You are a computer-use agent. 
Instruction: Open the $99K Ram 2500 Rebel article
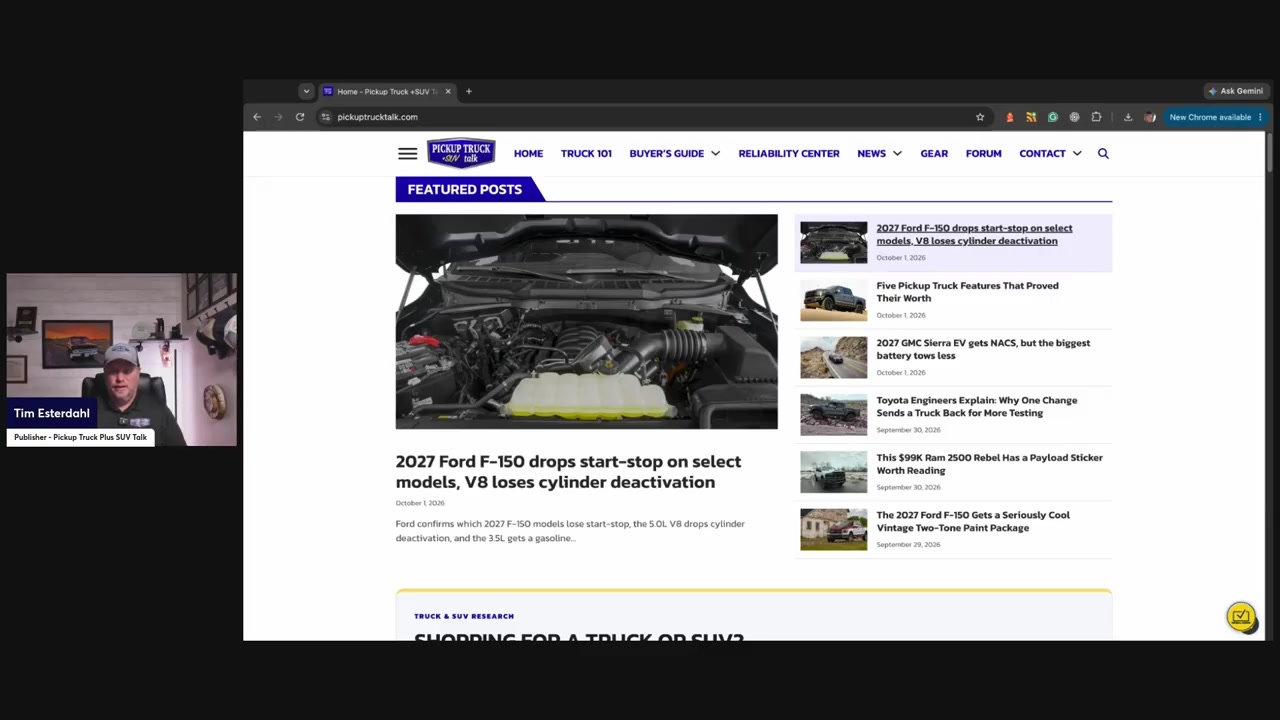pos(989,464)
